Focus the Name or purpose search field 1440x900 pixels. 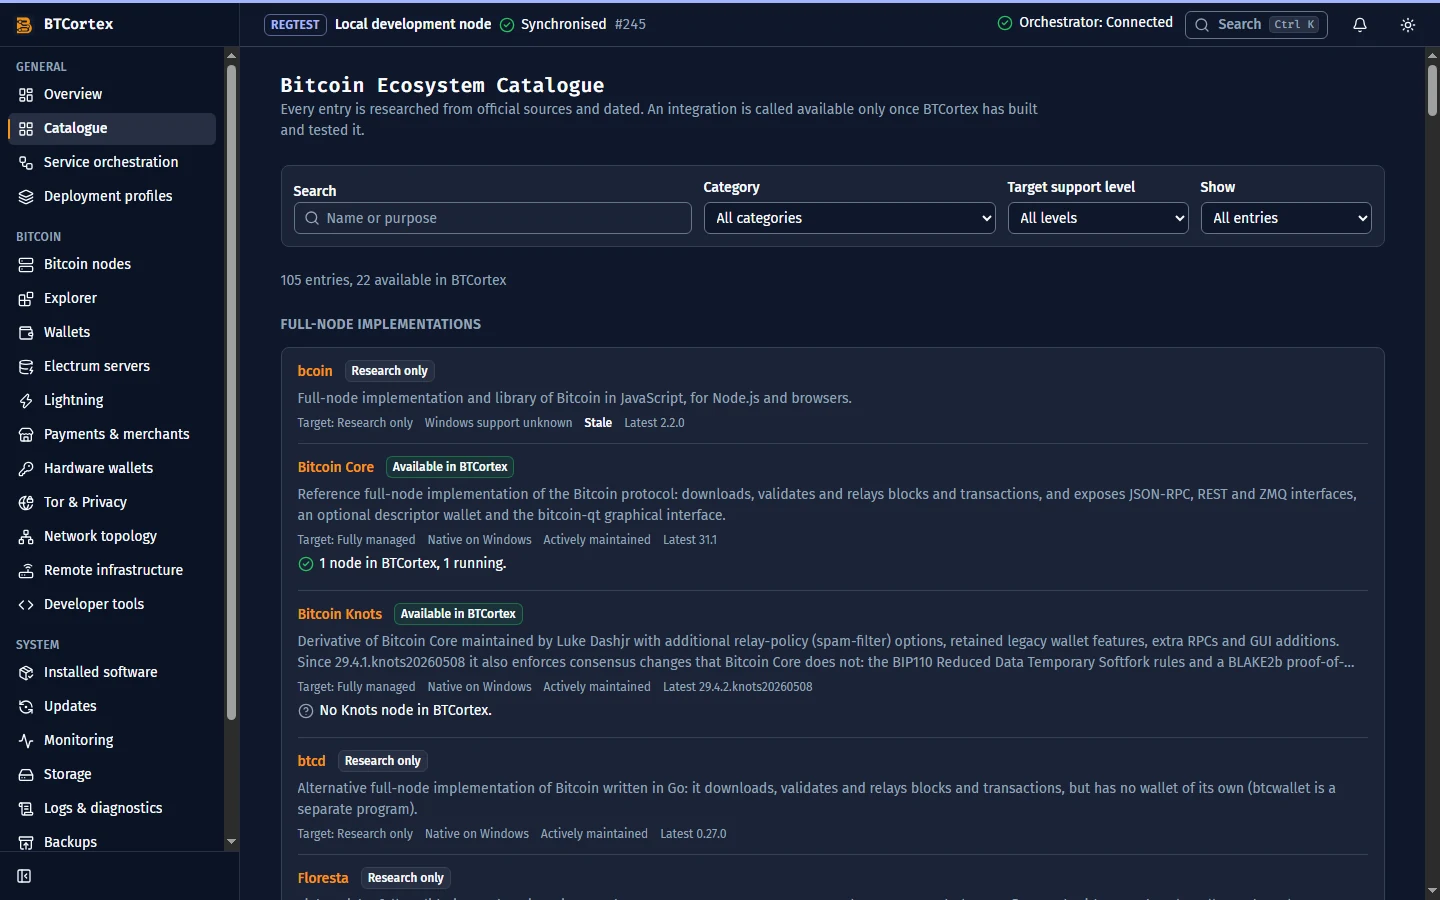pyautogui.click(x=493, y=218)
